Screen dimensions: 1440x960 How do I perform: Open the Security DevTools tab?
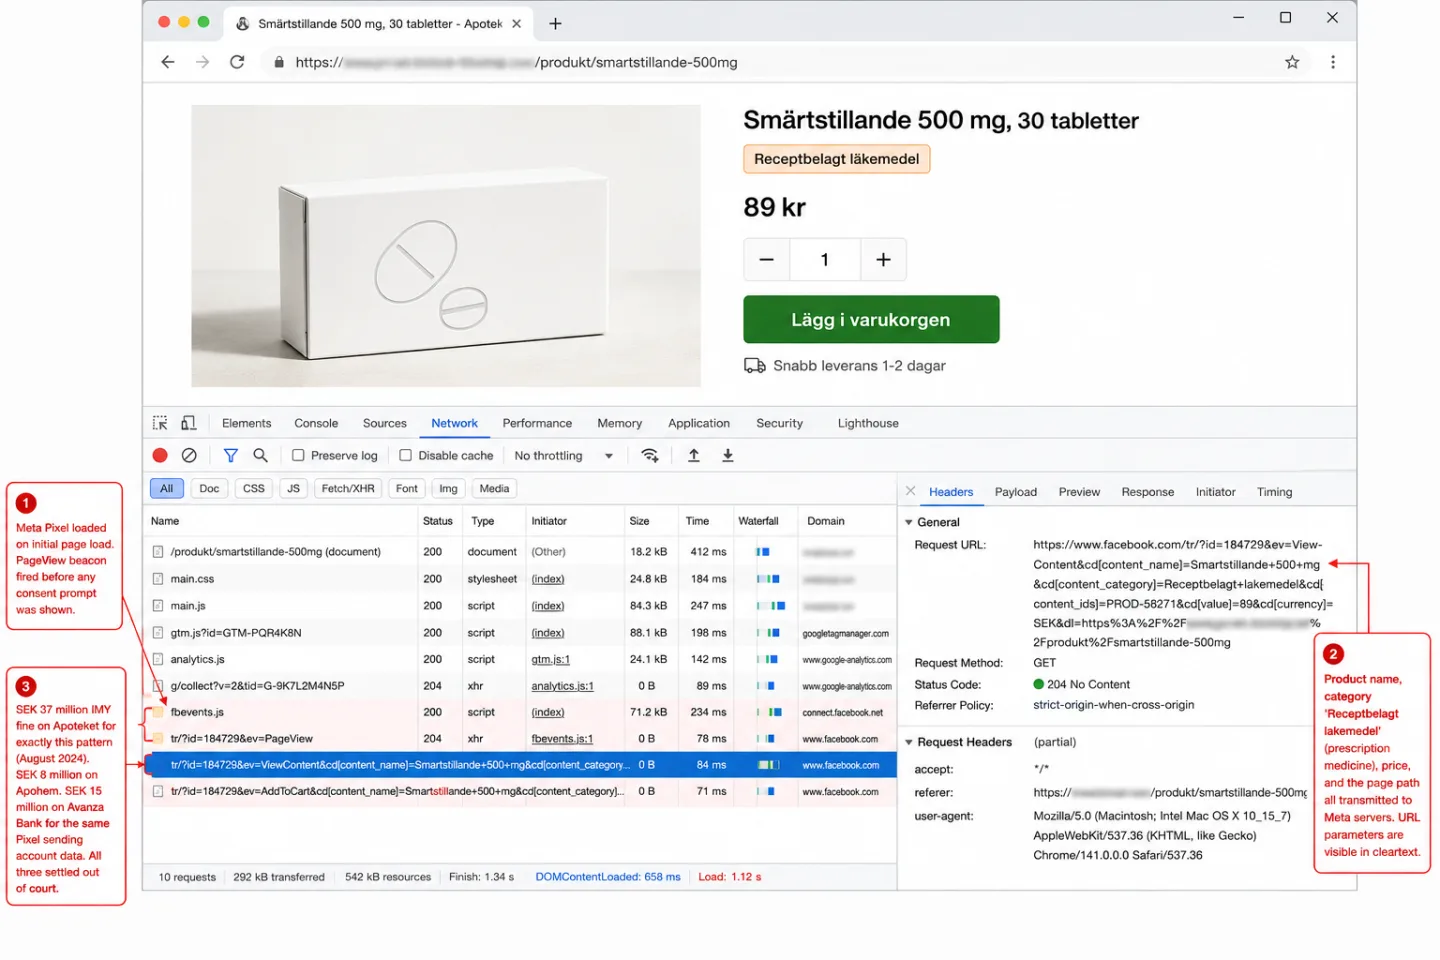click(x=779, y=423)
